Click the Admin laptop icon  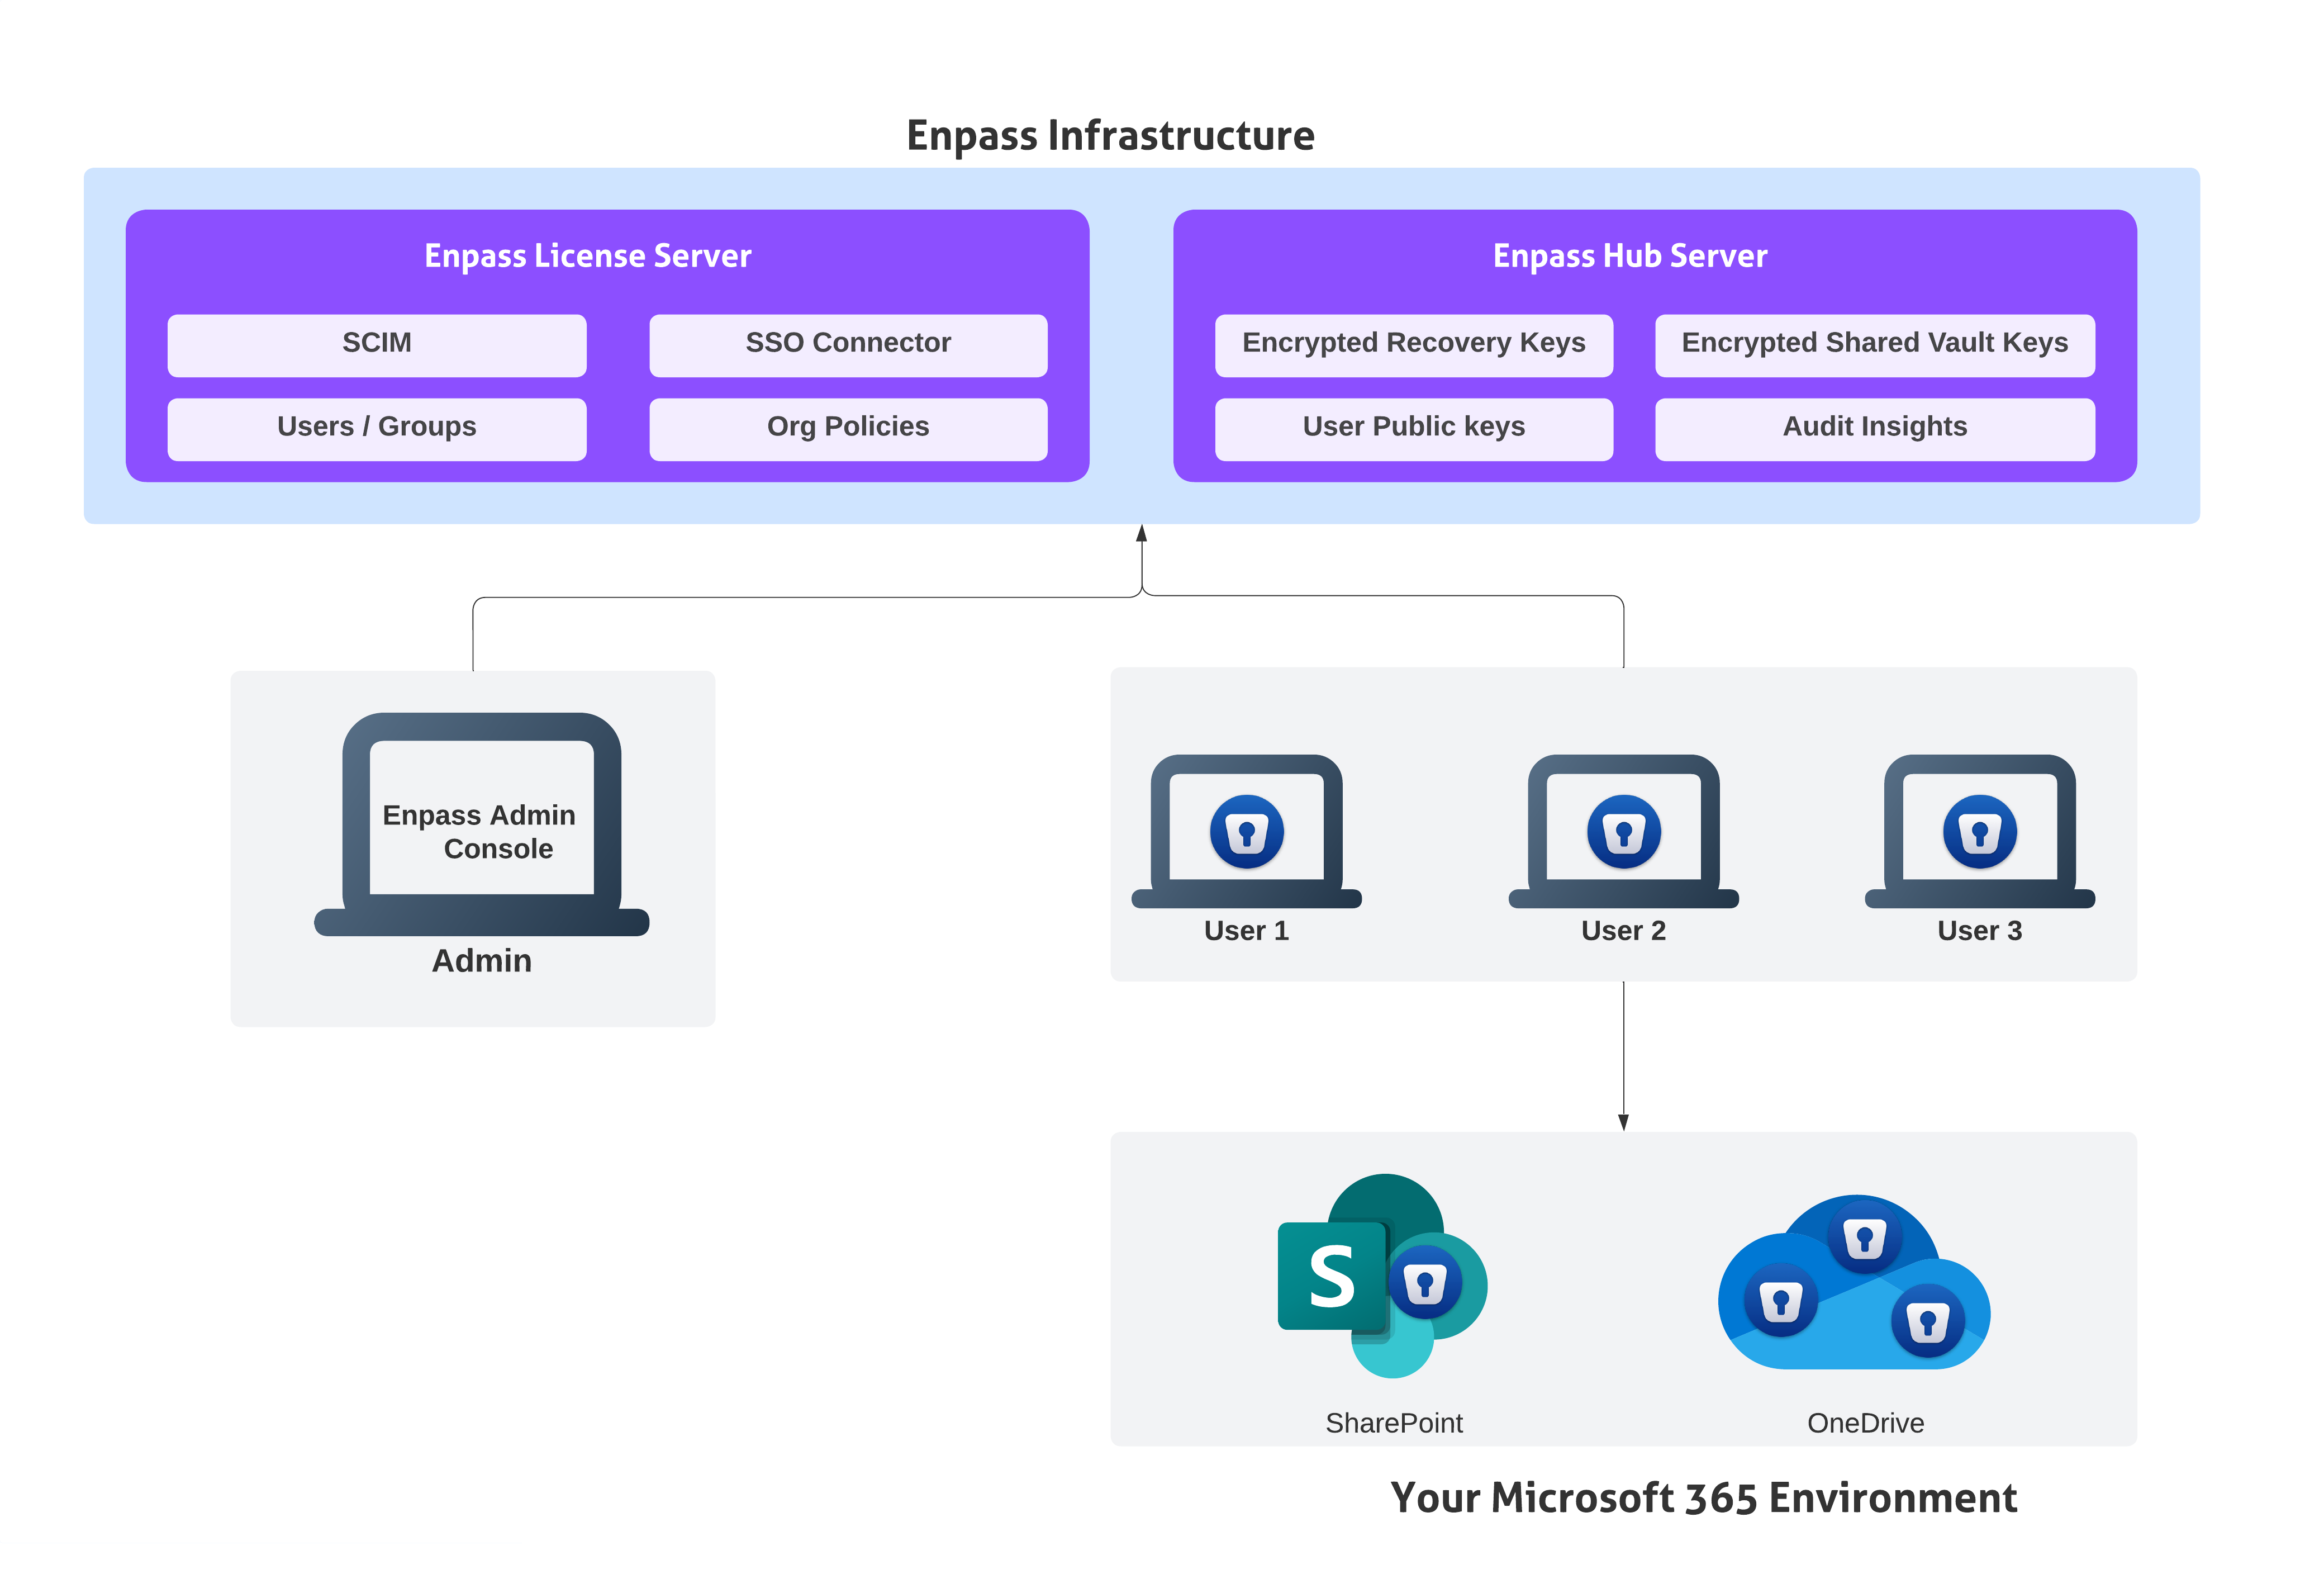pyautogui.click(x=482, y=824)
